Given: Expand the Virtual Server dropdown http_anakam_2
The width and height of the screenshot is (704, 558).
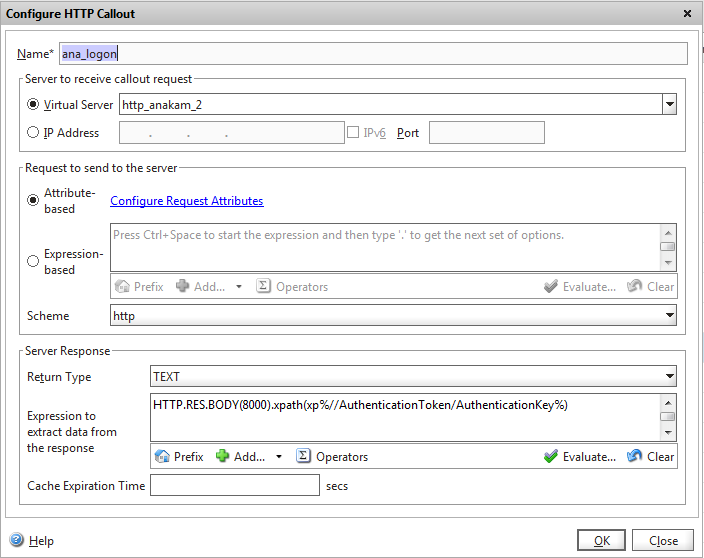Looking at the screenshot, I should [x=669, y=105].
